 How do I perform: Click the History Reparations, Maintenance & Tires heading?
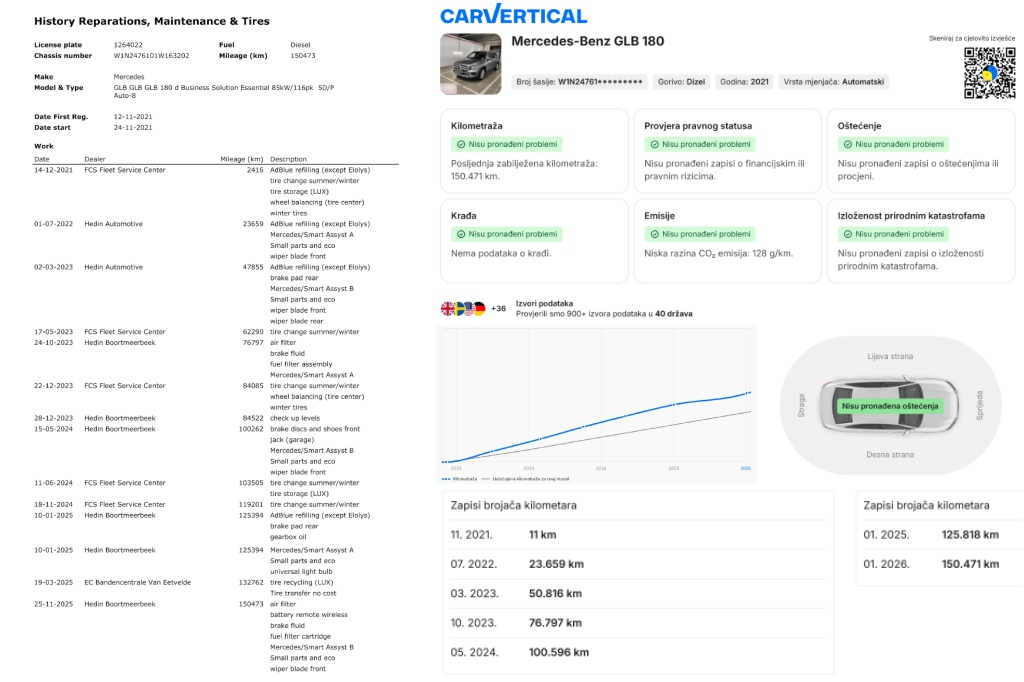[151, 21]
